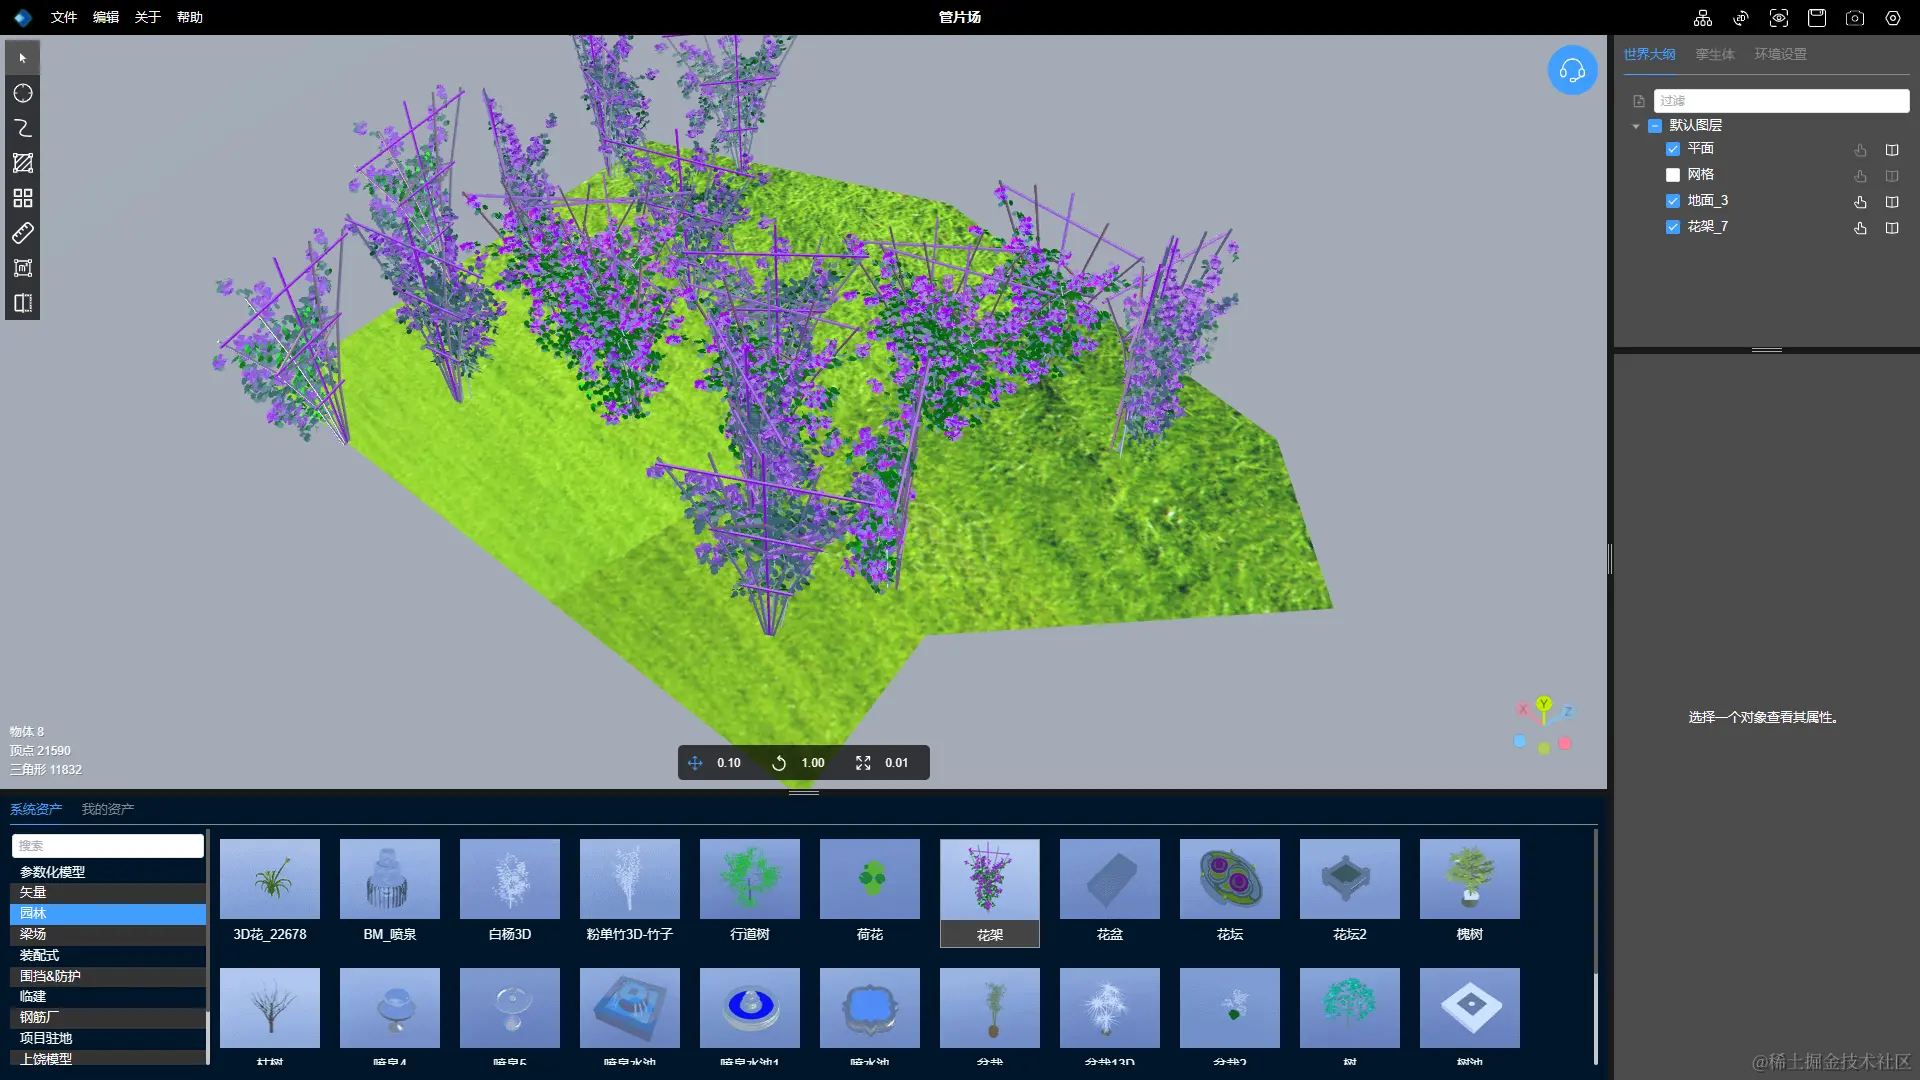Click the 2D view switch icon
Image resolution: width=1920 pixels, height=1080 pixels.
pos(1741,18)
